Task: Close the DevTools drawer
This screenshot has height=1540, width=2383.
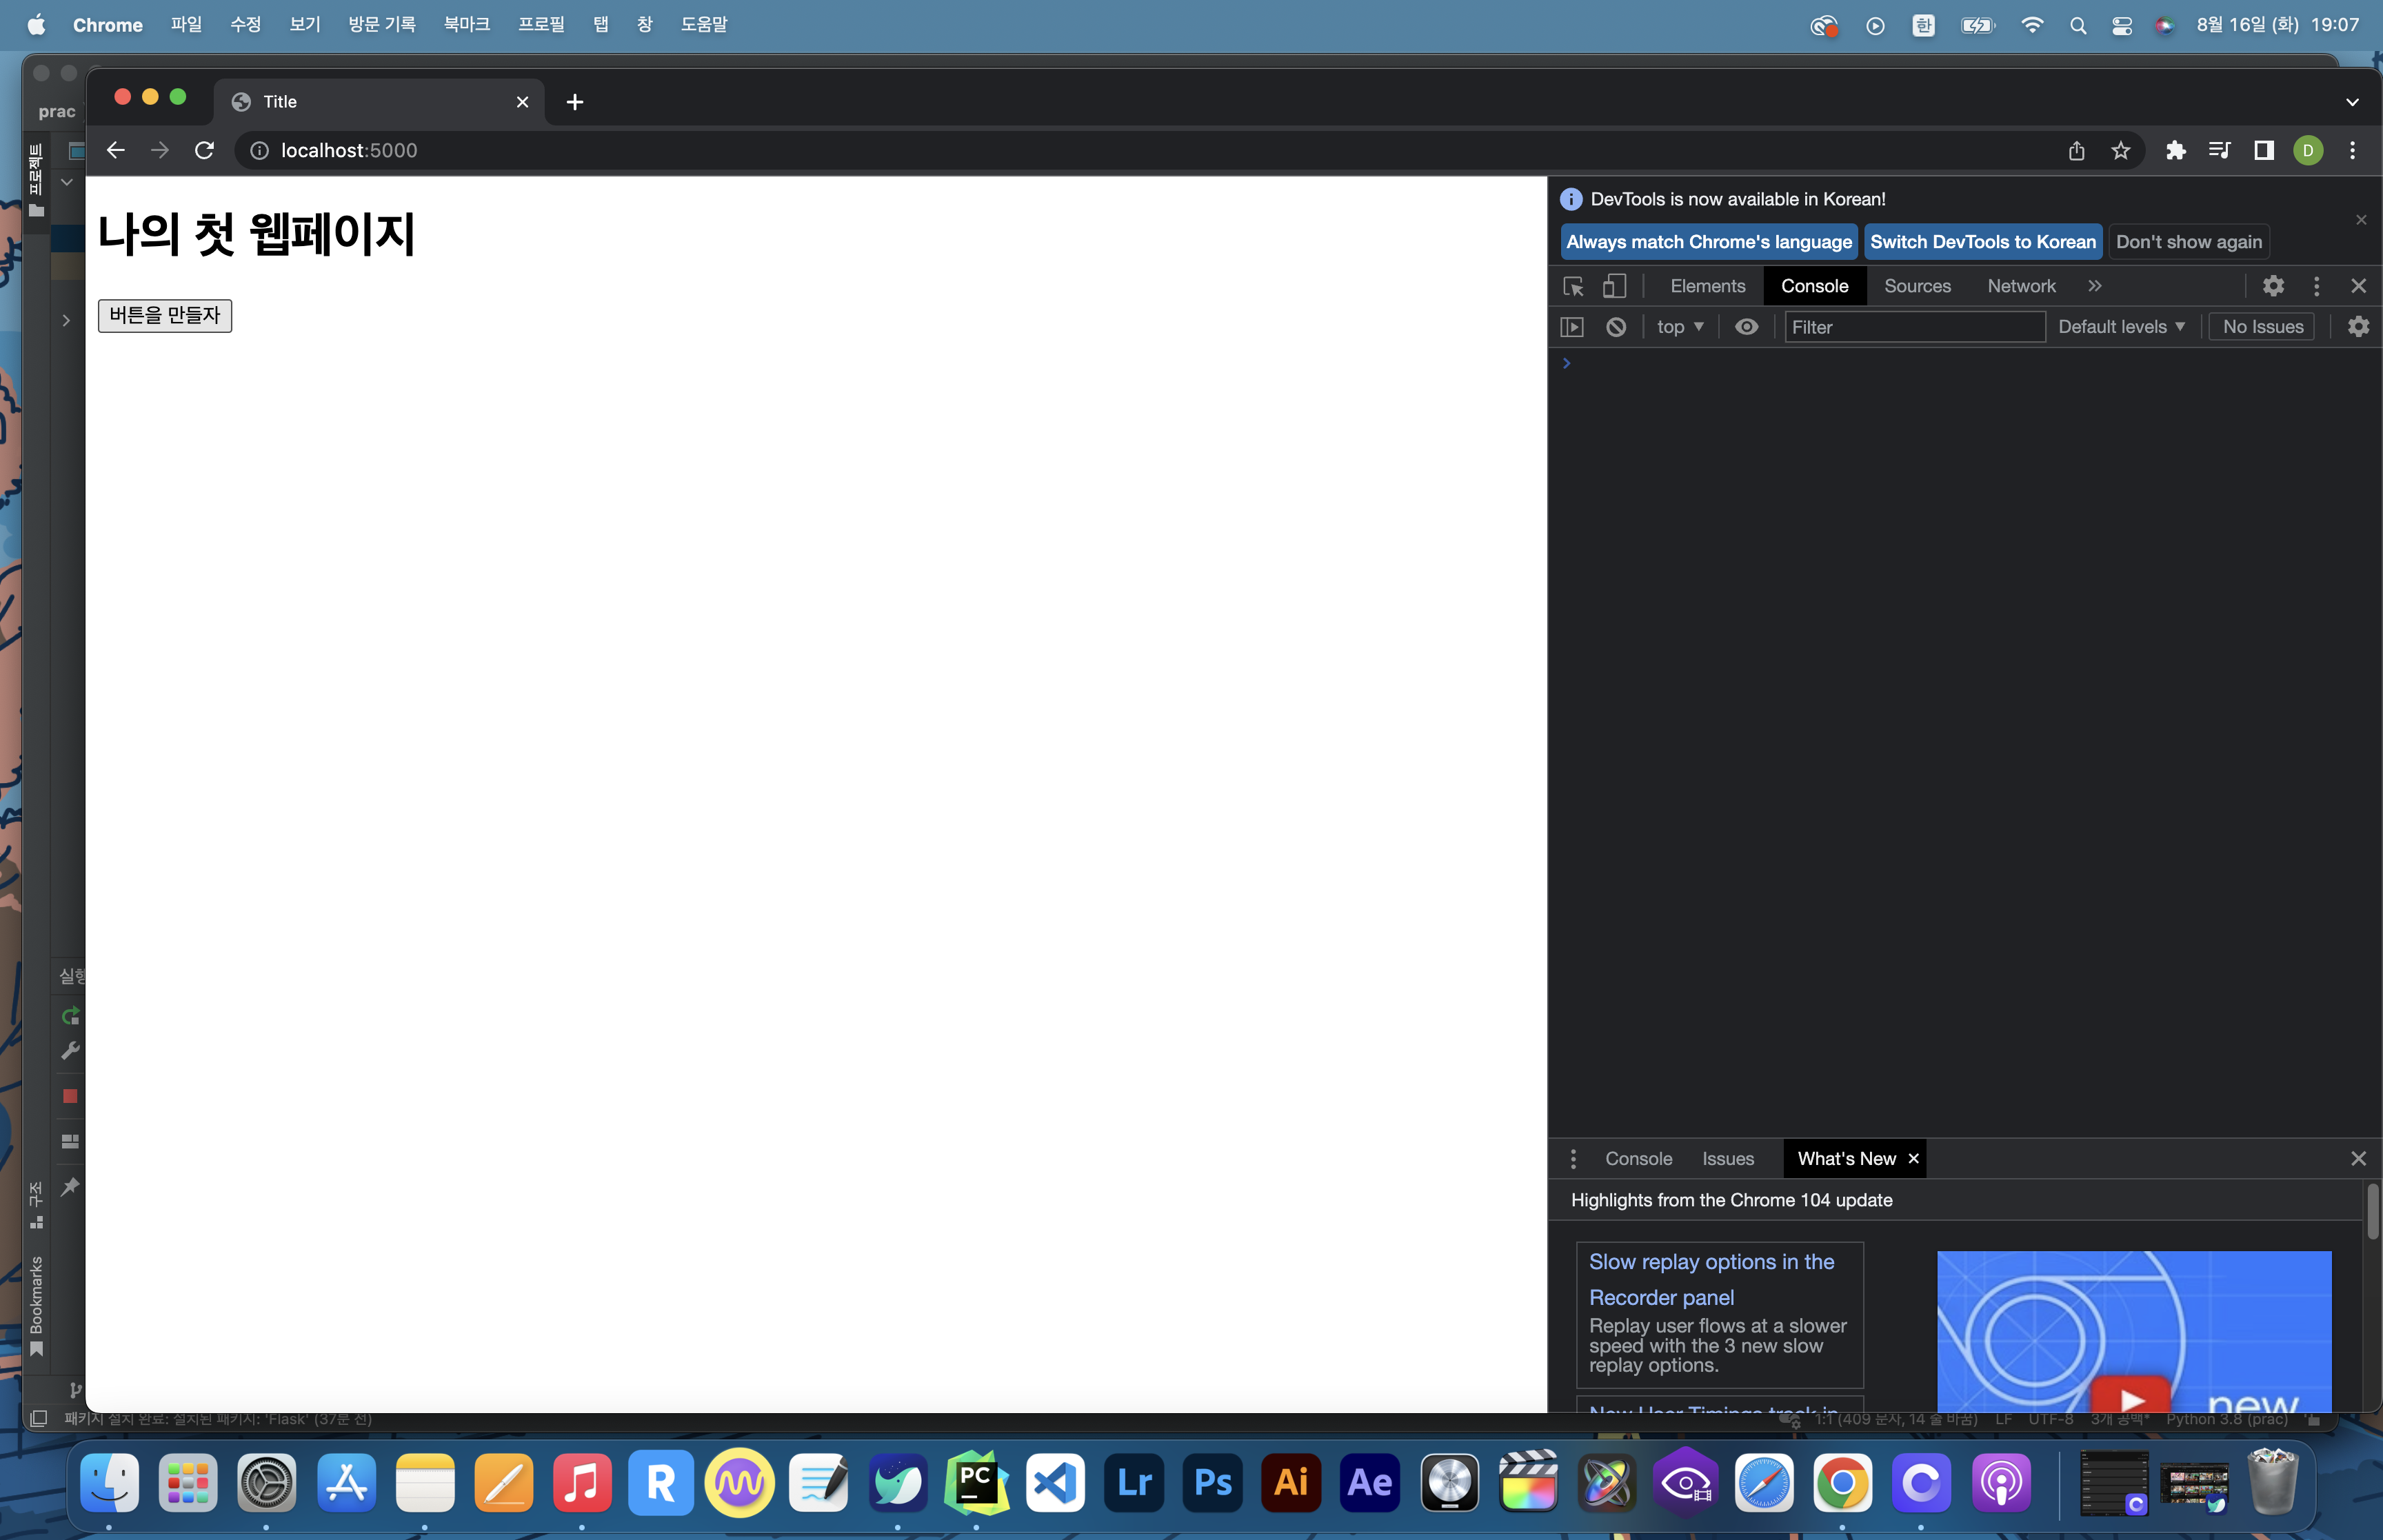Action: pyautogui.click(x=2358, y=1158)
